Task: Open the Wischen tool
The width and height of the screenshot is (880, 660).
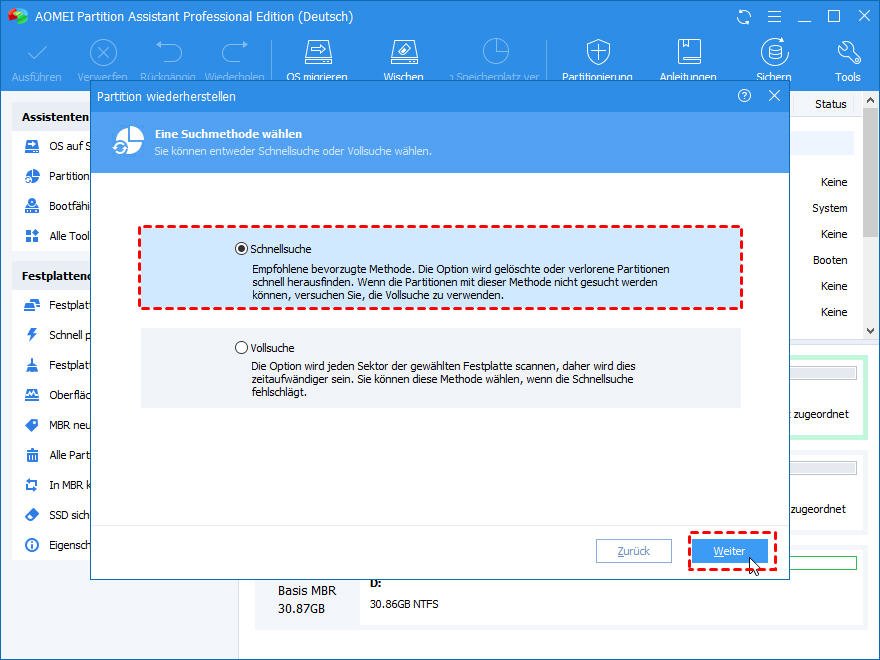Action: 404,60
